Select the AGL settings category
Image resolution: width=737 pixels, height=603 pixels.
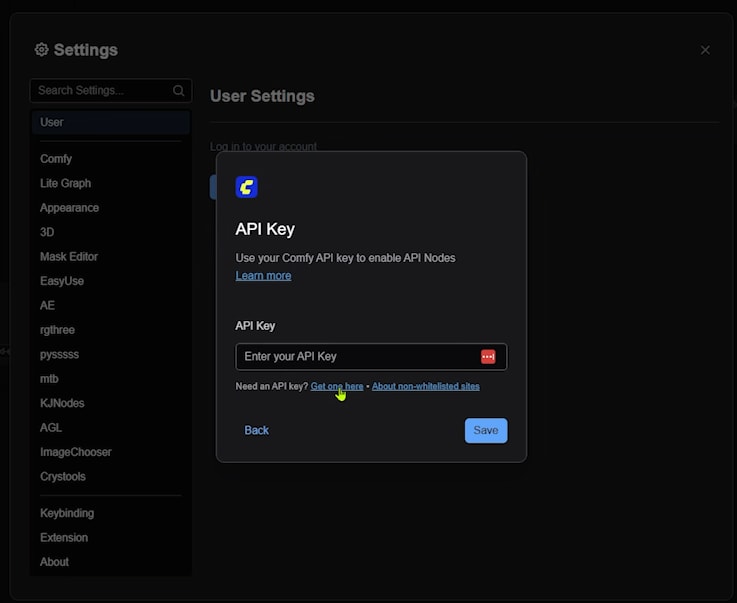(x=111, y=428)
